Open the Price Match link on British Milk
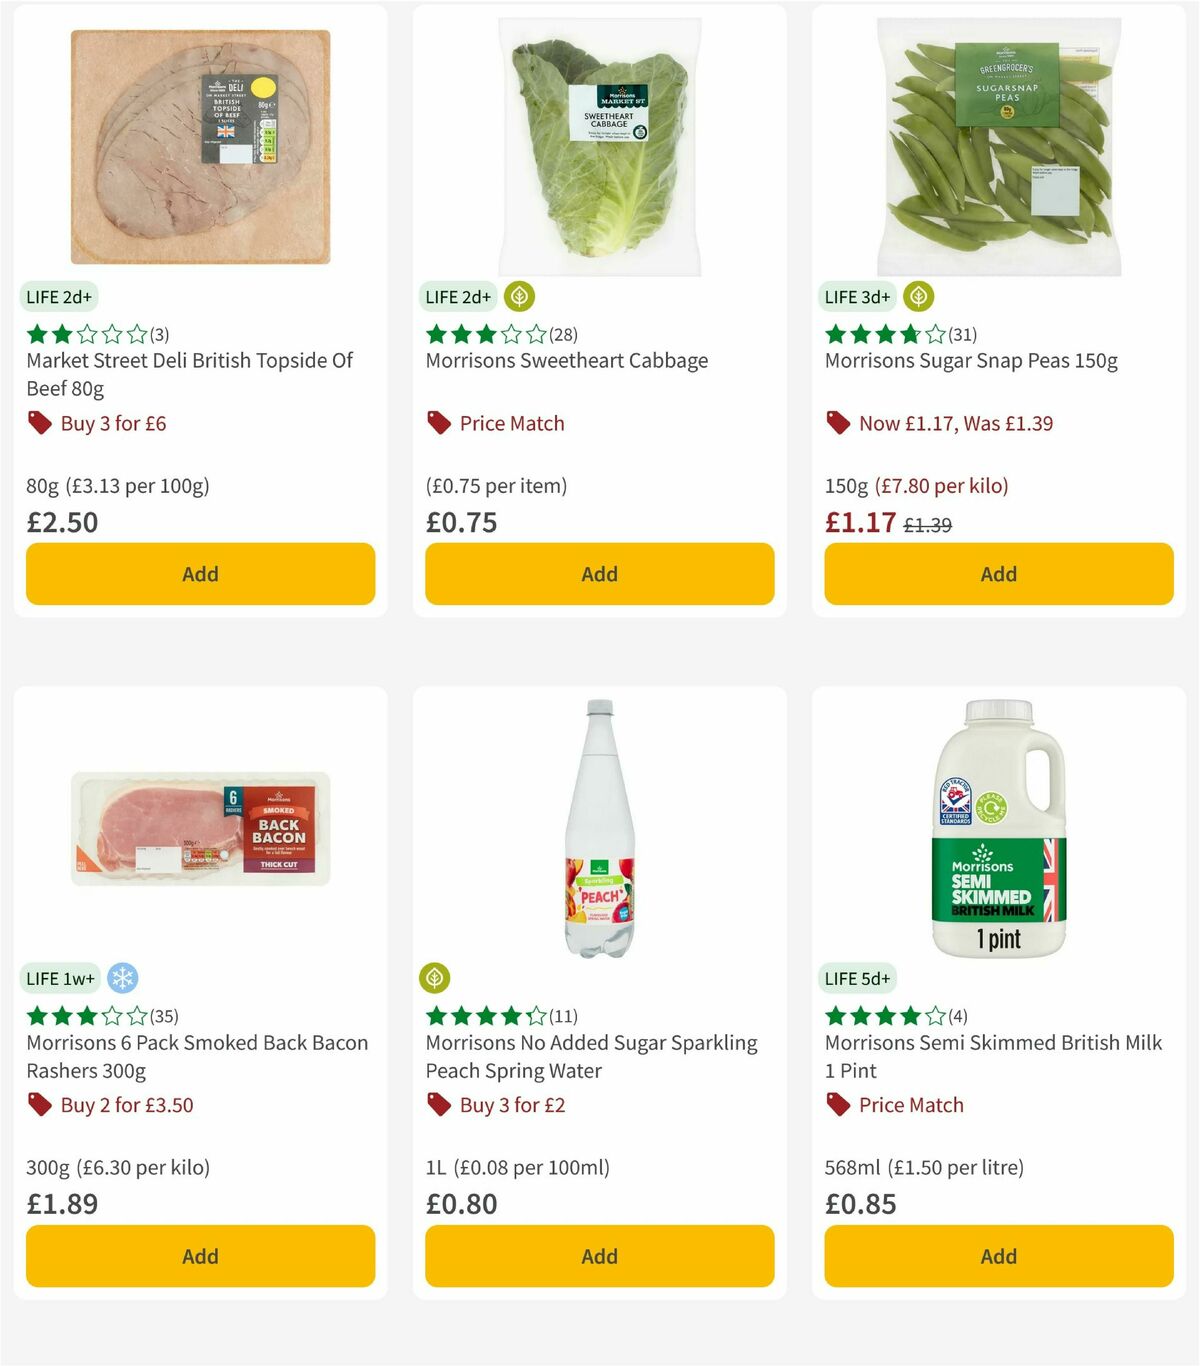The width and height of the screenshot is (1200, 1366). (x=911, y=1105)
